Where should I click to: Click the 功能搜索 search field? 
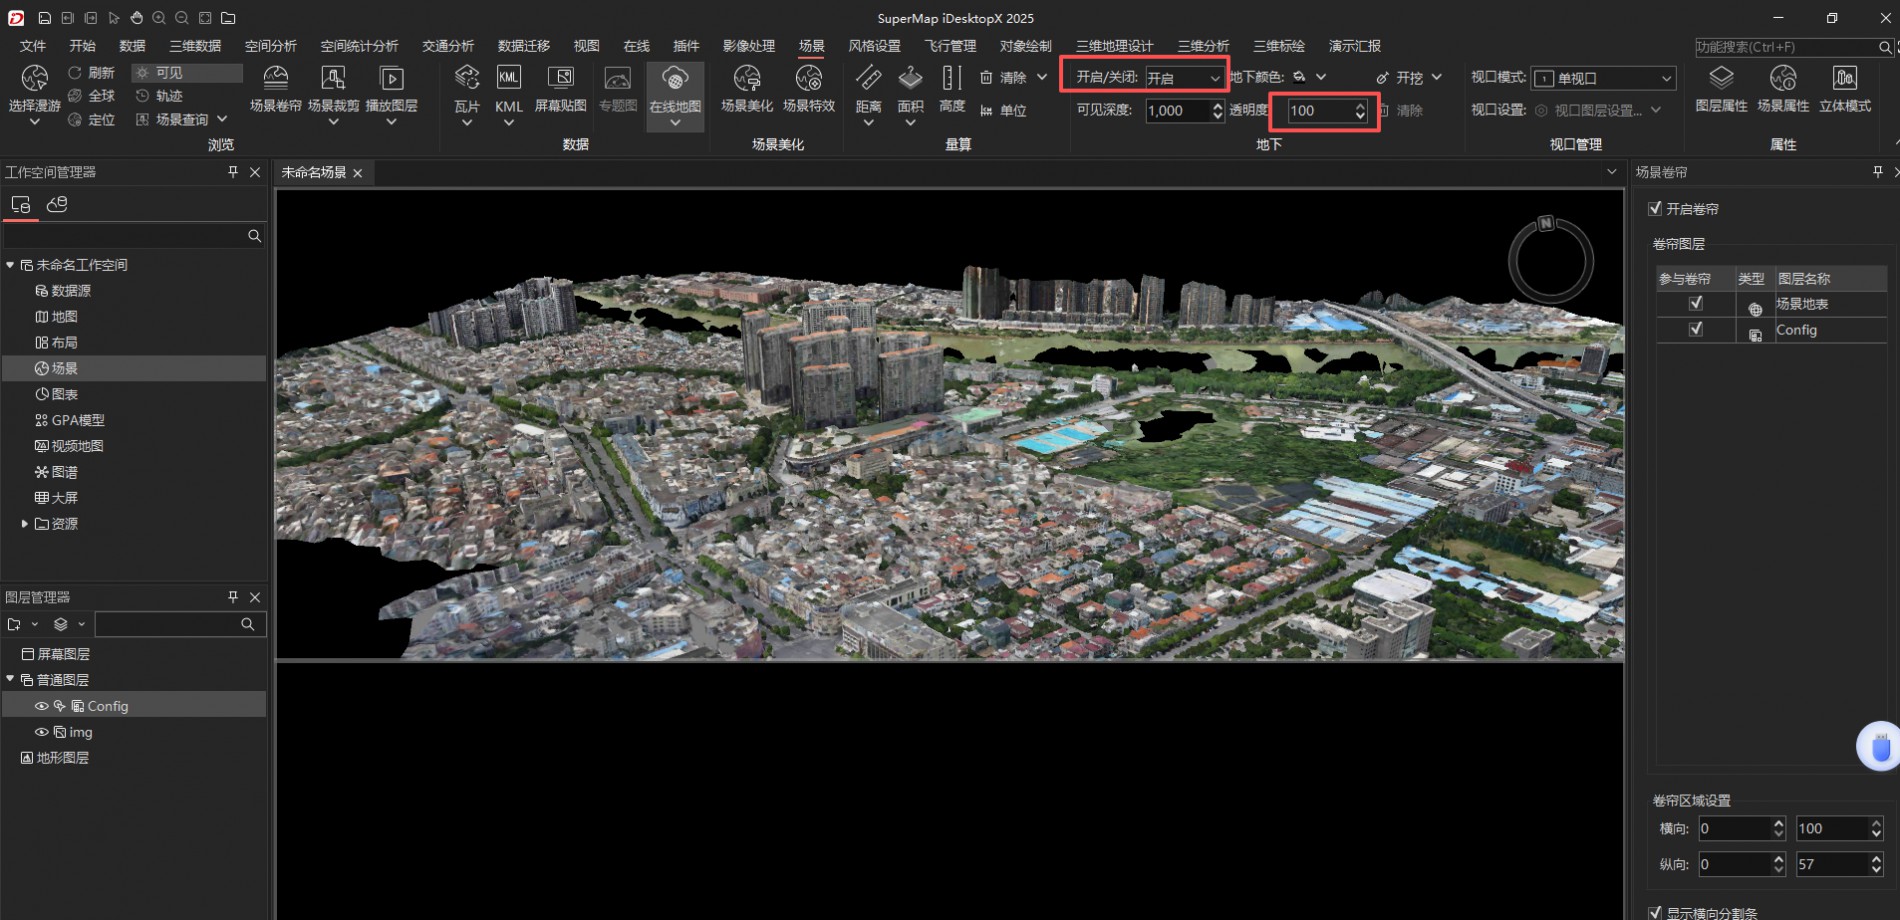pos(1784,47)
